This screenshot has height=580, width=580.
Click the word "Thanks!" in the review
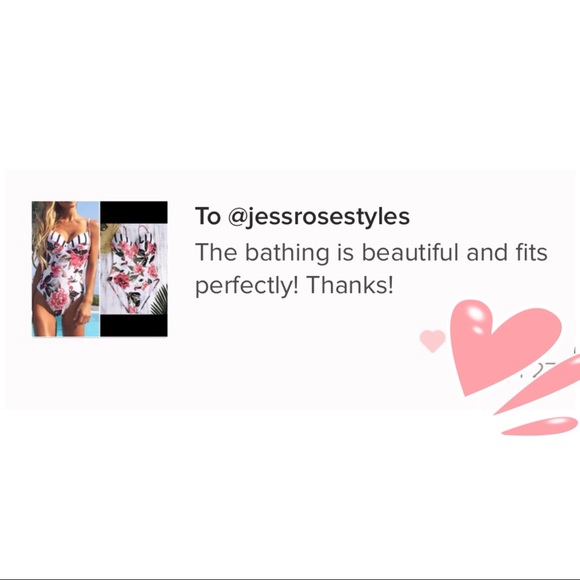350,285
